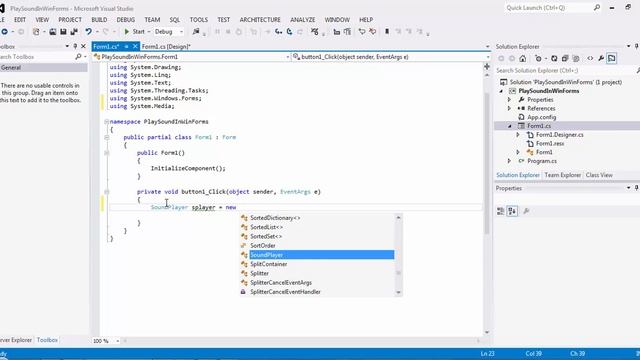Toggle a bookmark on current line

pyautogui.click(x=387, y=31)
